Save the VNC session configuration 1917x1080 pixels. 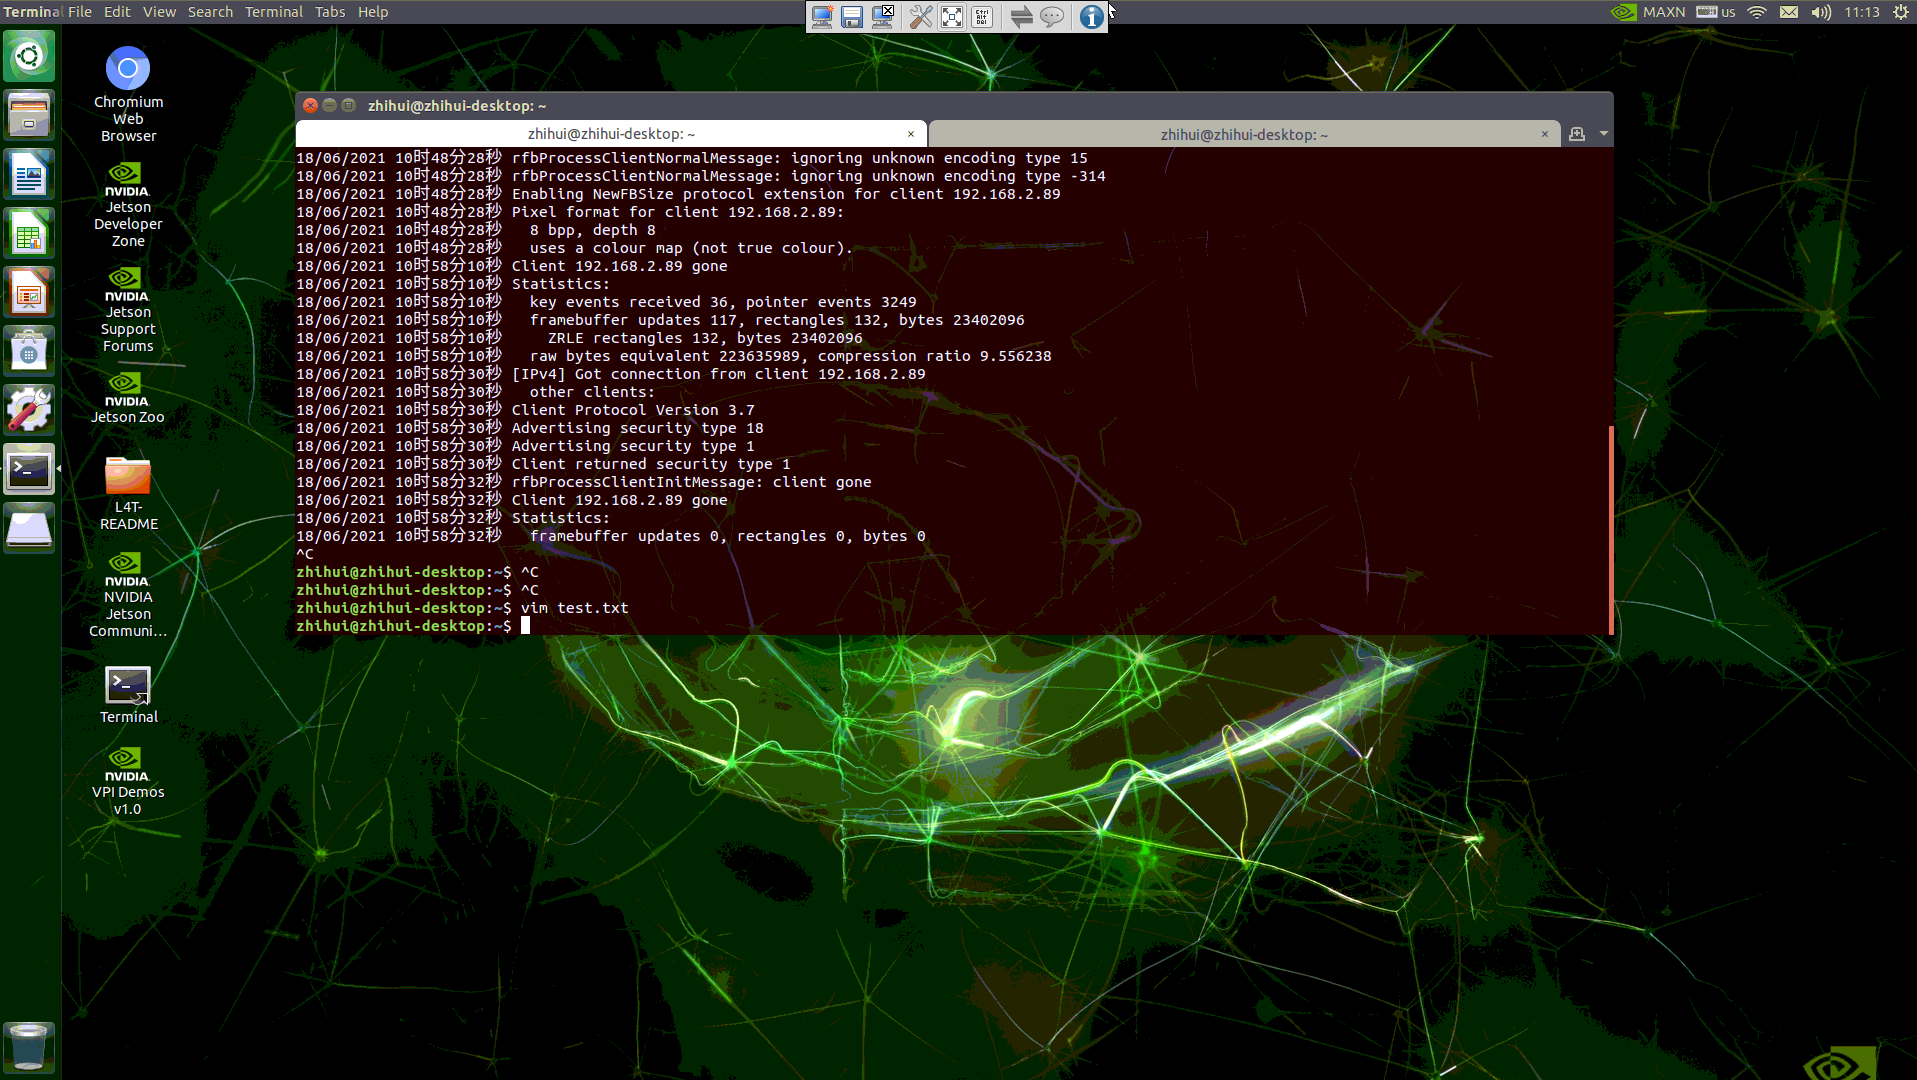click(x=852, y=17)
